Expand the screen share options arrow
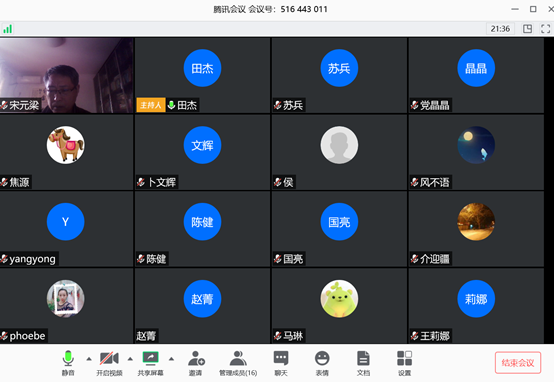The image size is (554, 382). (171, 359)
